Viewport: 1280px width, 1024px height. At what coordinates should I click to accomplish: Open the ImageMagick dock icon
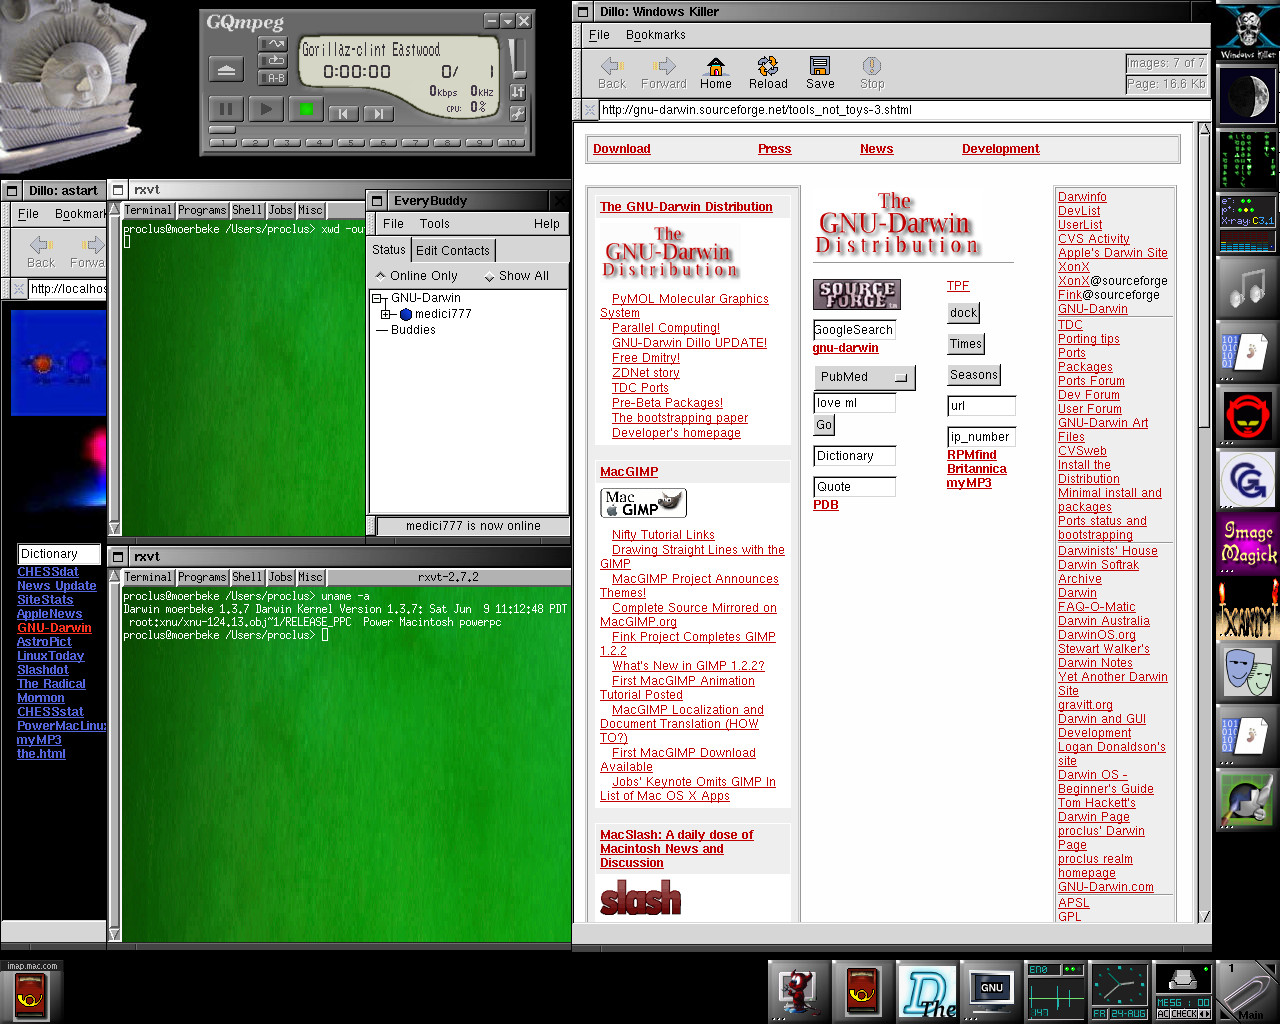pos(1248,544)
